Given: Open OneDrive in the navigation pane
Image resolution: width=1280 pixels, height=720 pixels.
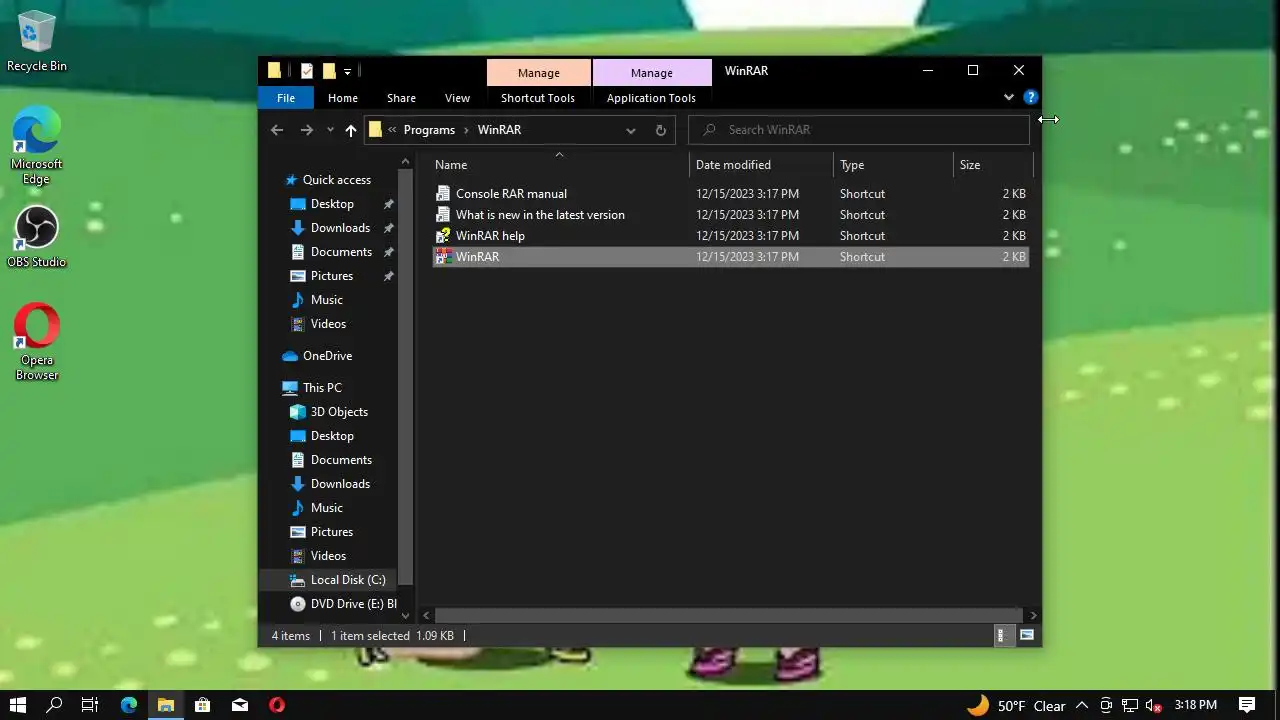Looking at the screenshot, I should (327, 356).
